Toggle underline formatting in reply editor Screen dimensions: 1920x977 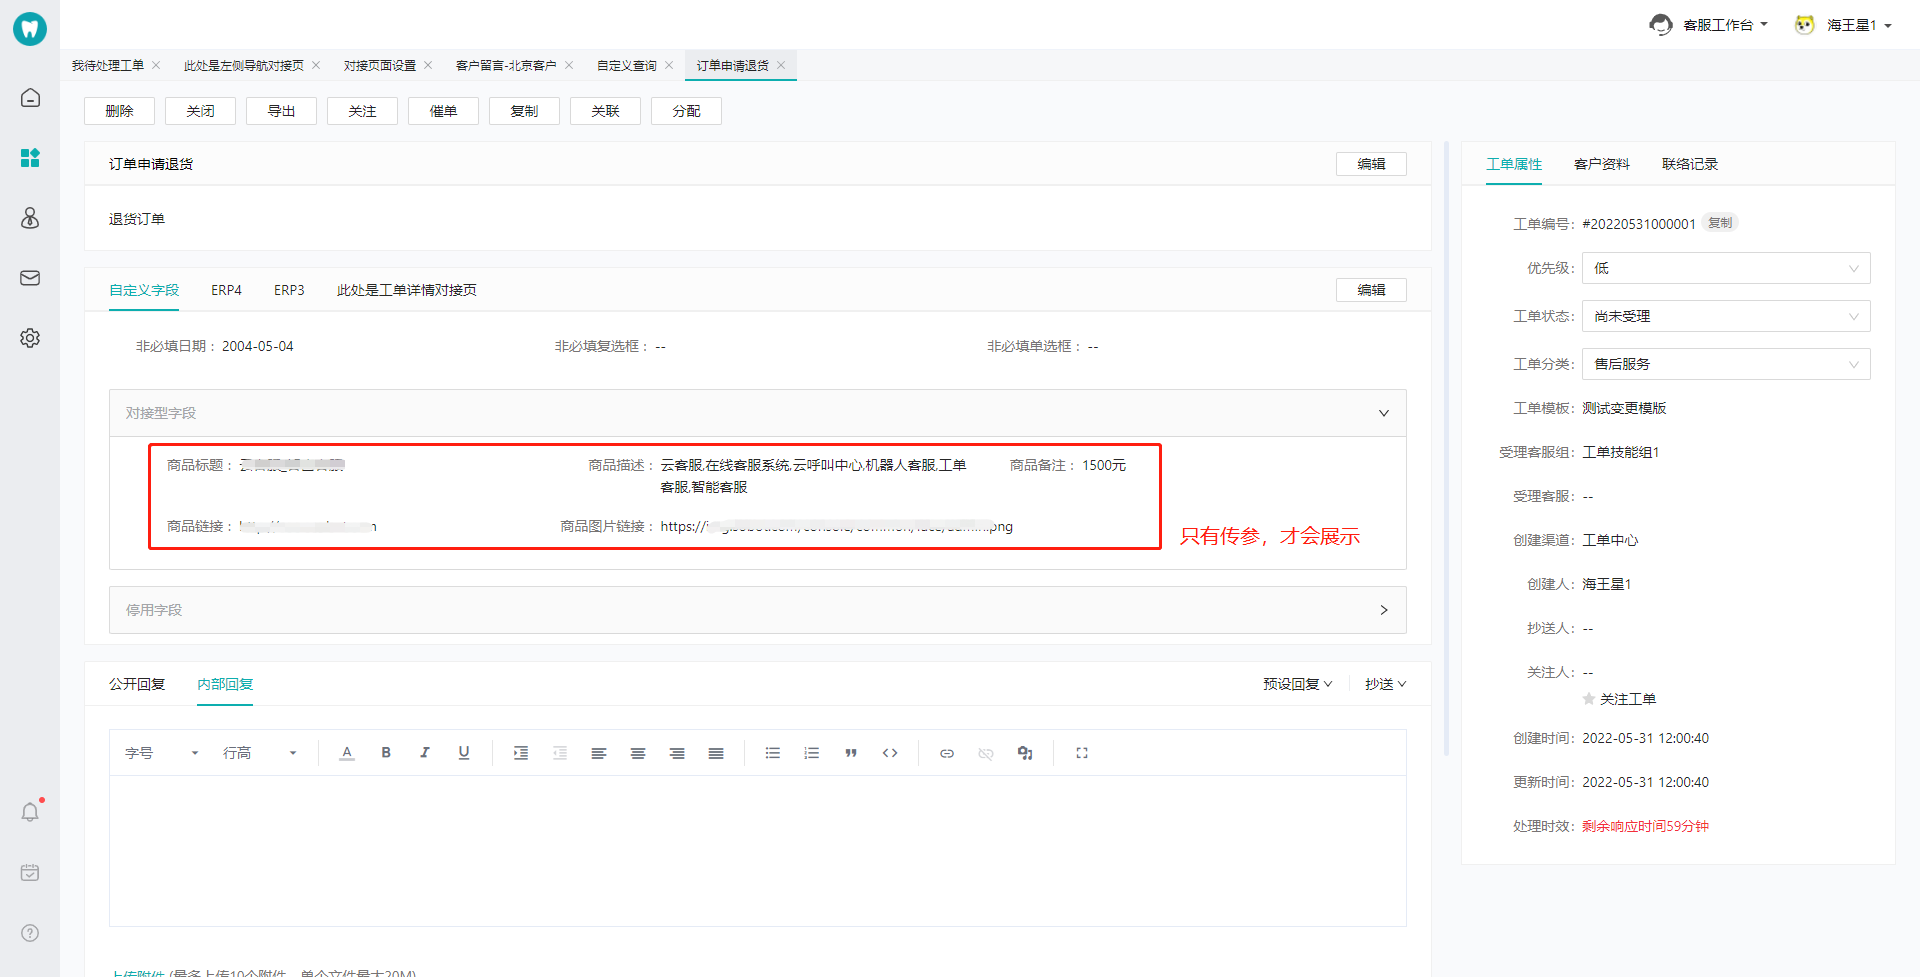(x=464, y=753)
